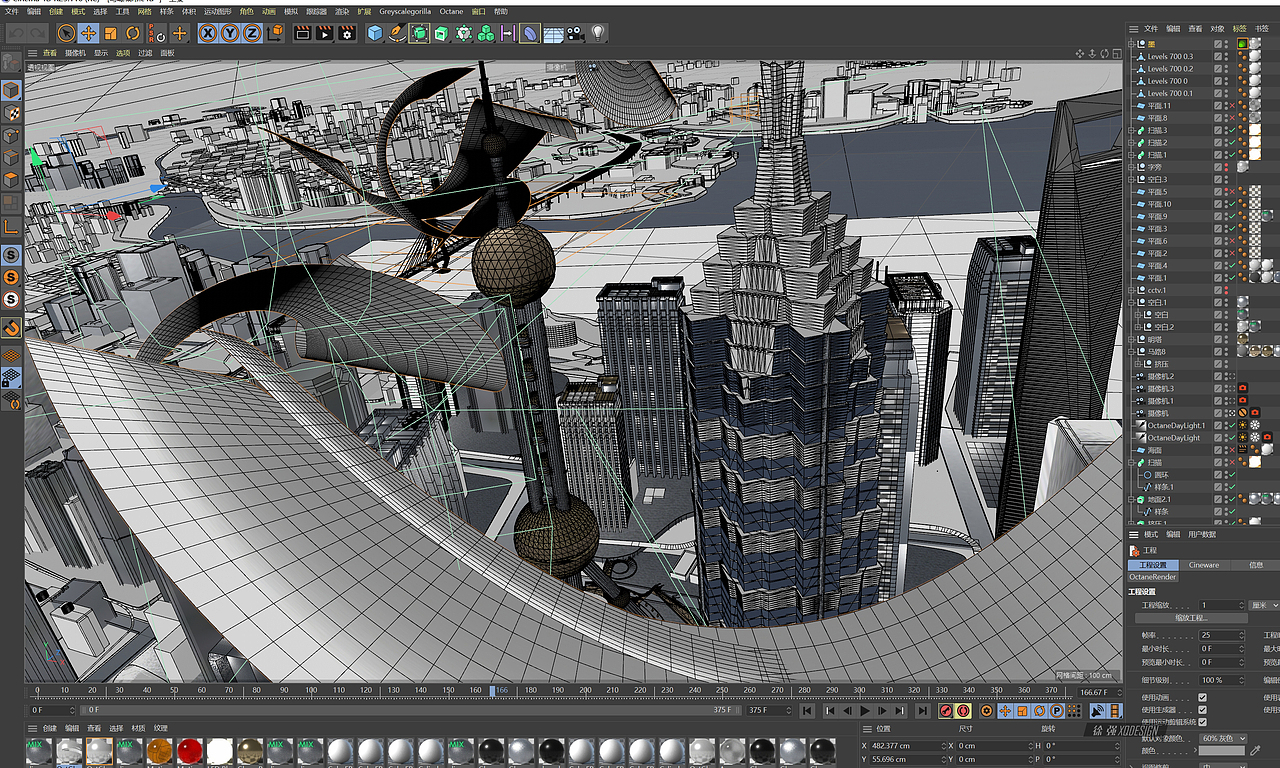The height and width of the screenshot is (768, 1280).
Task: Select the Scale tool in the top toolbar
Action: (110, 33)
